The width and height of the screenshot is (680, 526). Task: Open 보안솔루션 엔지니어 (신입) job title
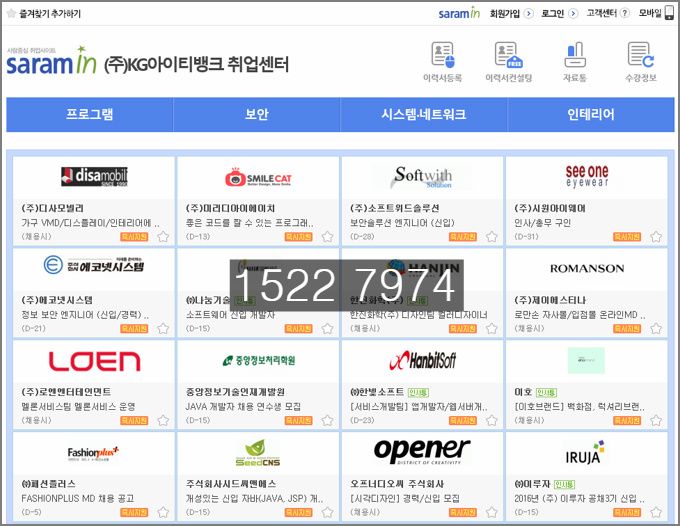tap(402, 223)
